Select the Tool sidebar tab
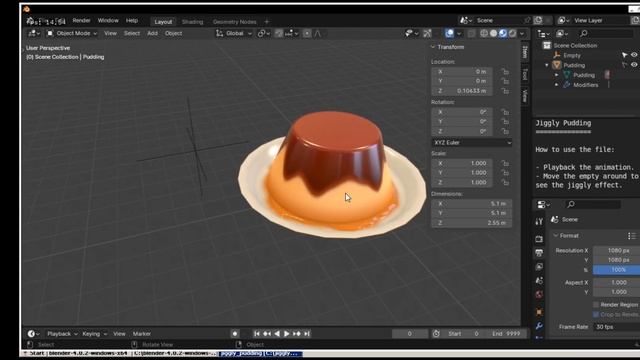The image size is (640, 360). click(525, 74)
